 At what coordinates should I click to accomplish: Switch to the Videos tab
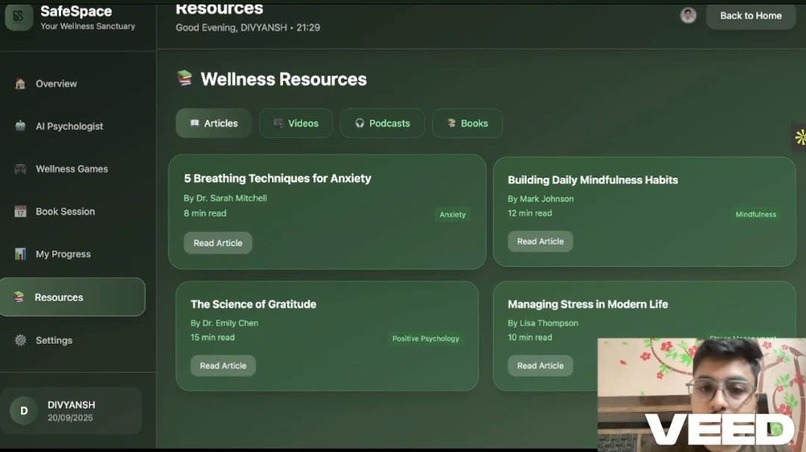[x=296, y=123]
